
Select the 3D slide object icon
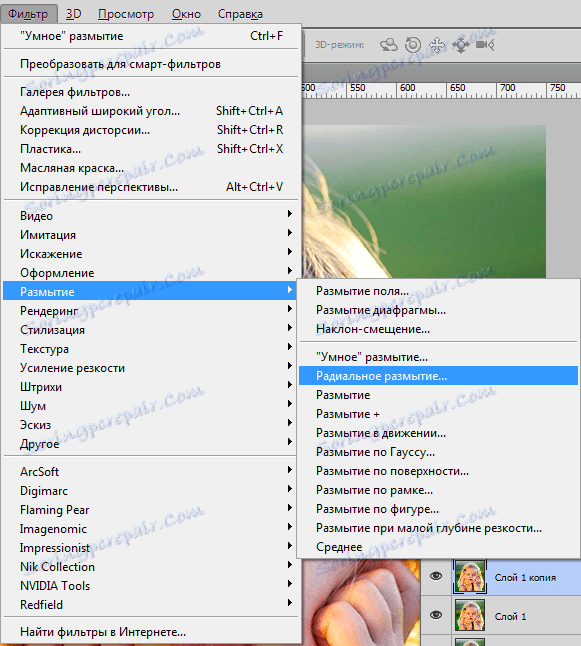(461, 44)
